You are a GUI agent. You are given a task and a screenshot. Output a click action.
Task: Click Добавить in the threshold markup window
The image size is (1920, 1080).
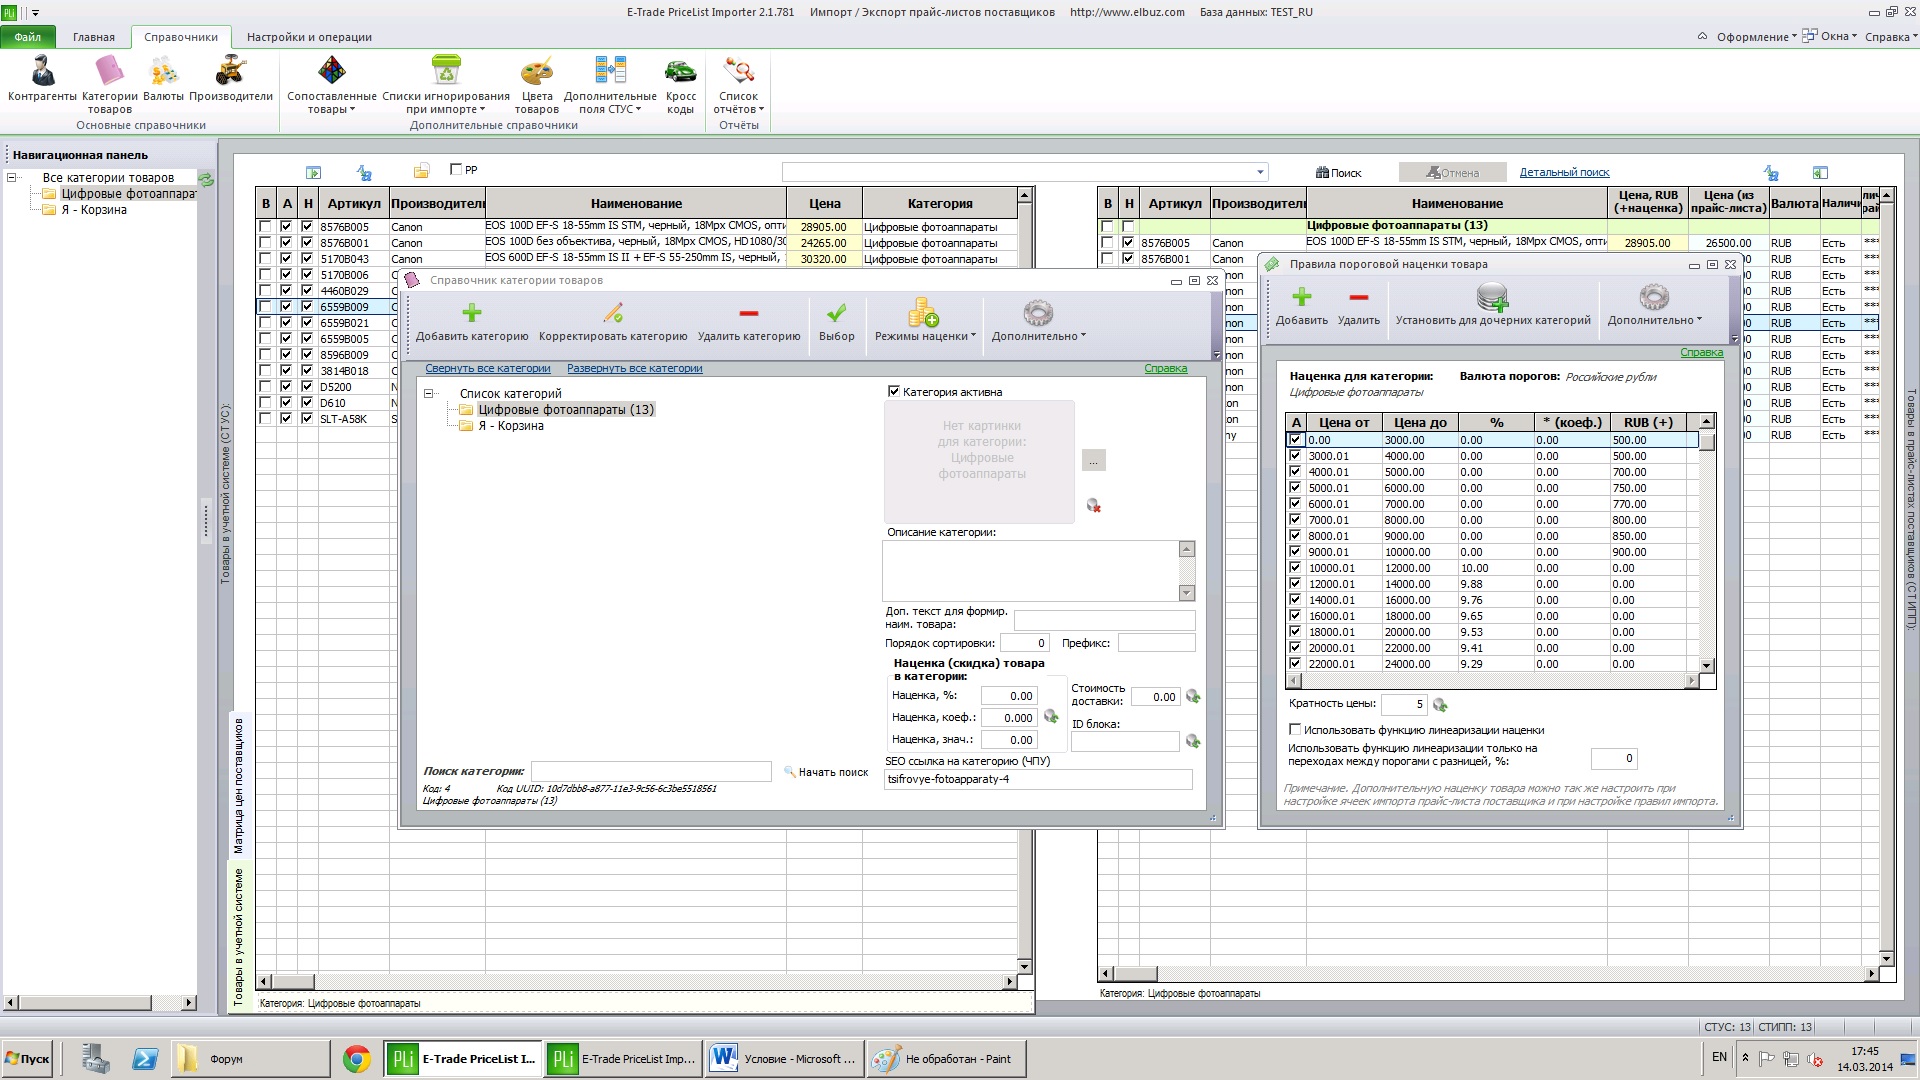(x=1302, y=305)
